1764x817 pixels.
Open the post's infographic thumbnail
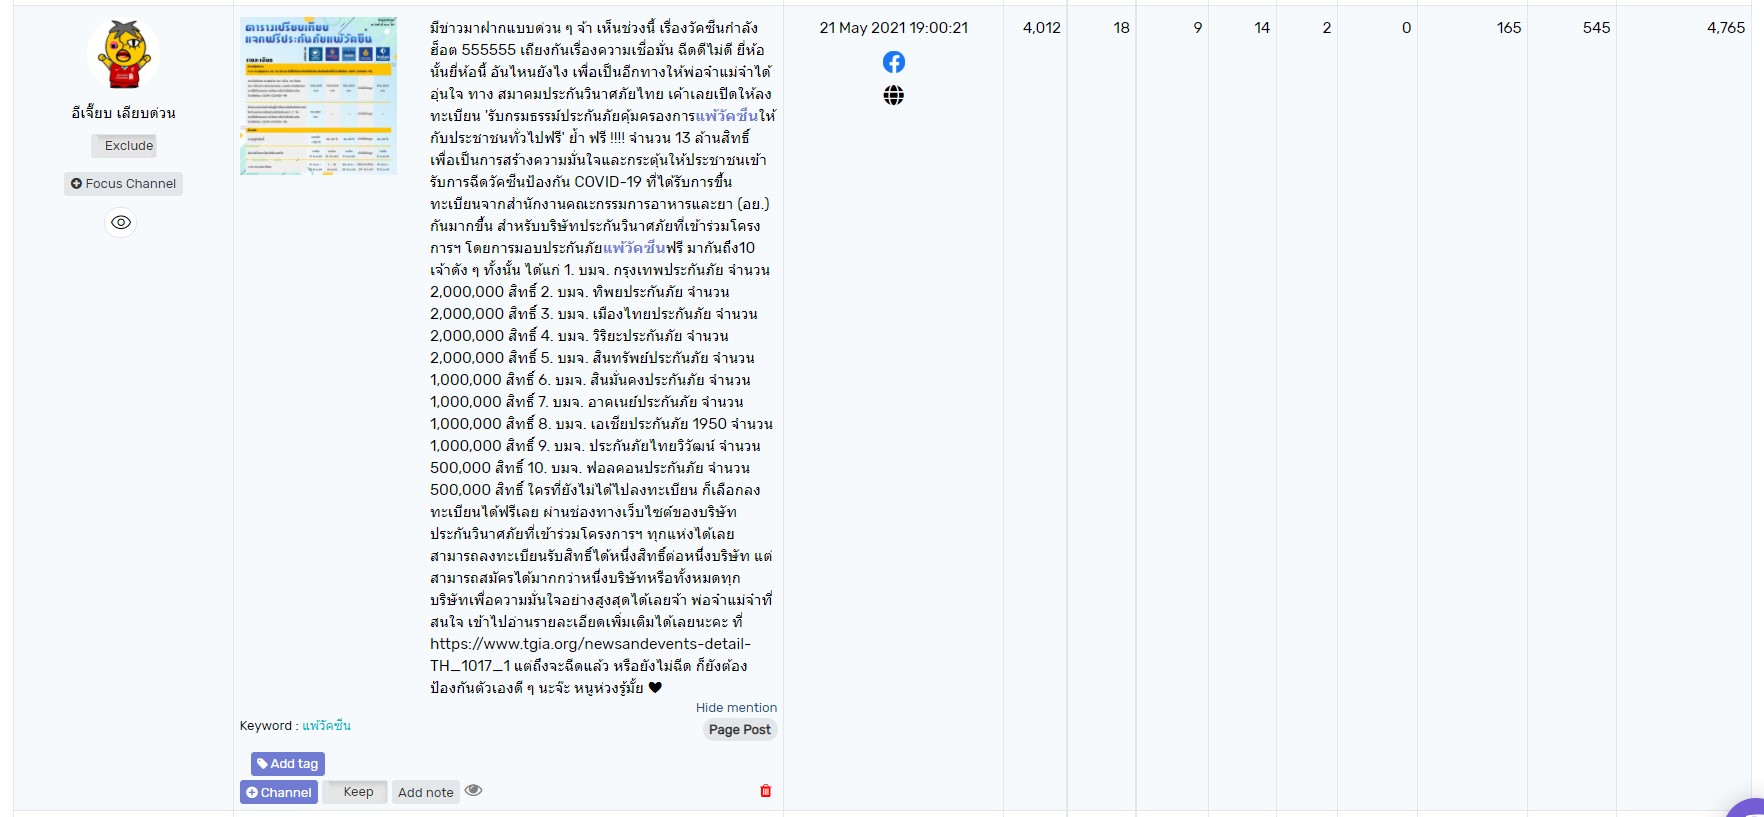coord(318,96)
